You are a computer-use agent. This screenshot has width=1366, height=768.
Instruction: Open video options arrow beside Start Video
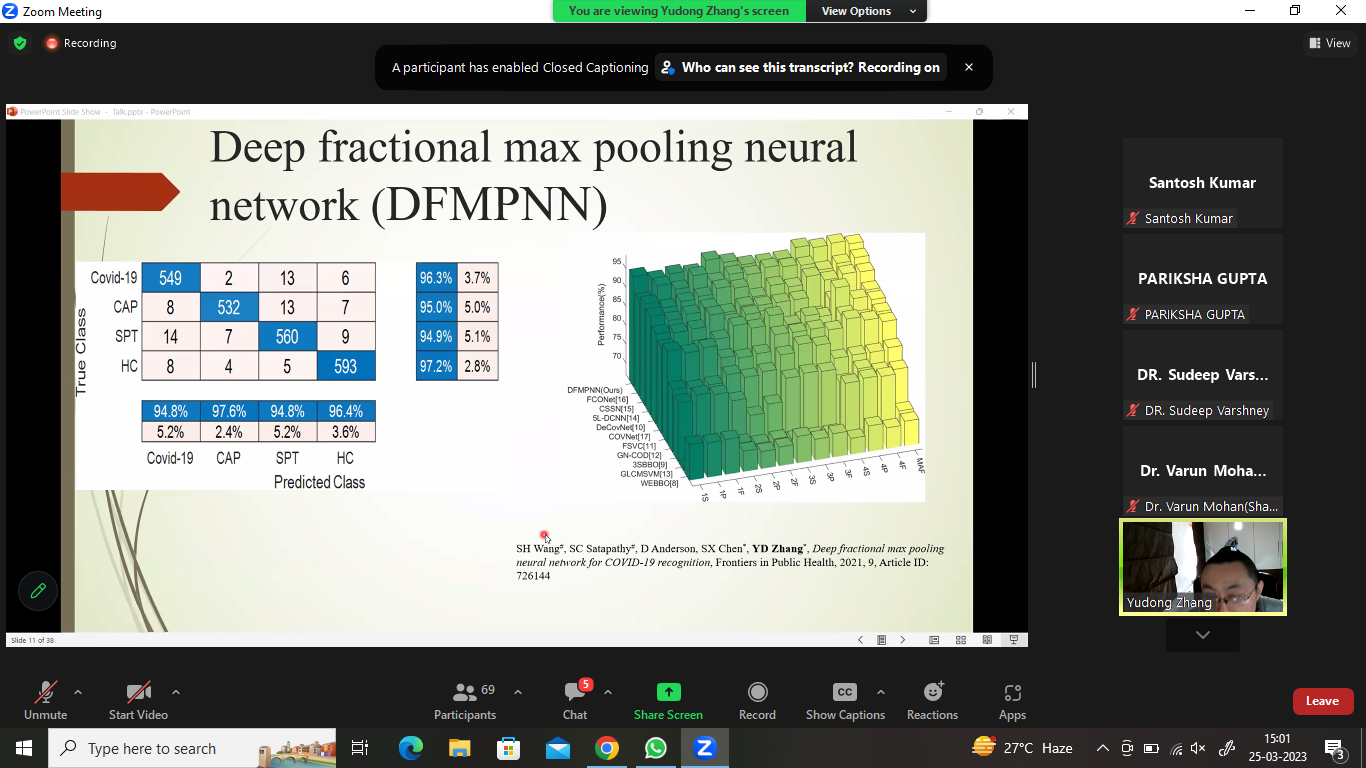coord(176,692)
